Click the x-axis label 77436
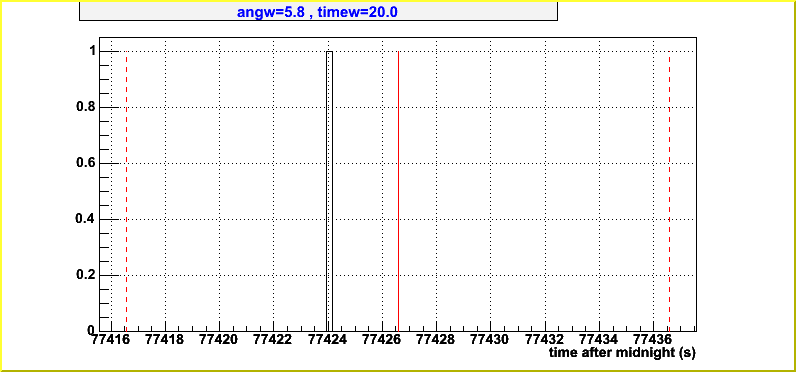 pos(654,339)
